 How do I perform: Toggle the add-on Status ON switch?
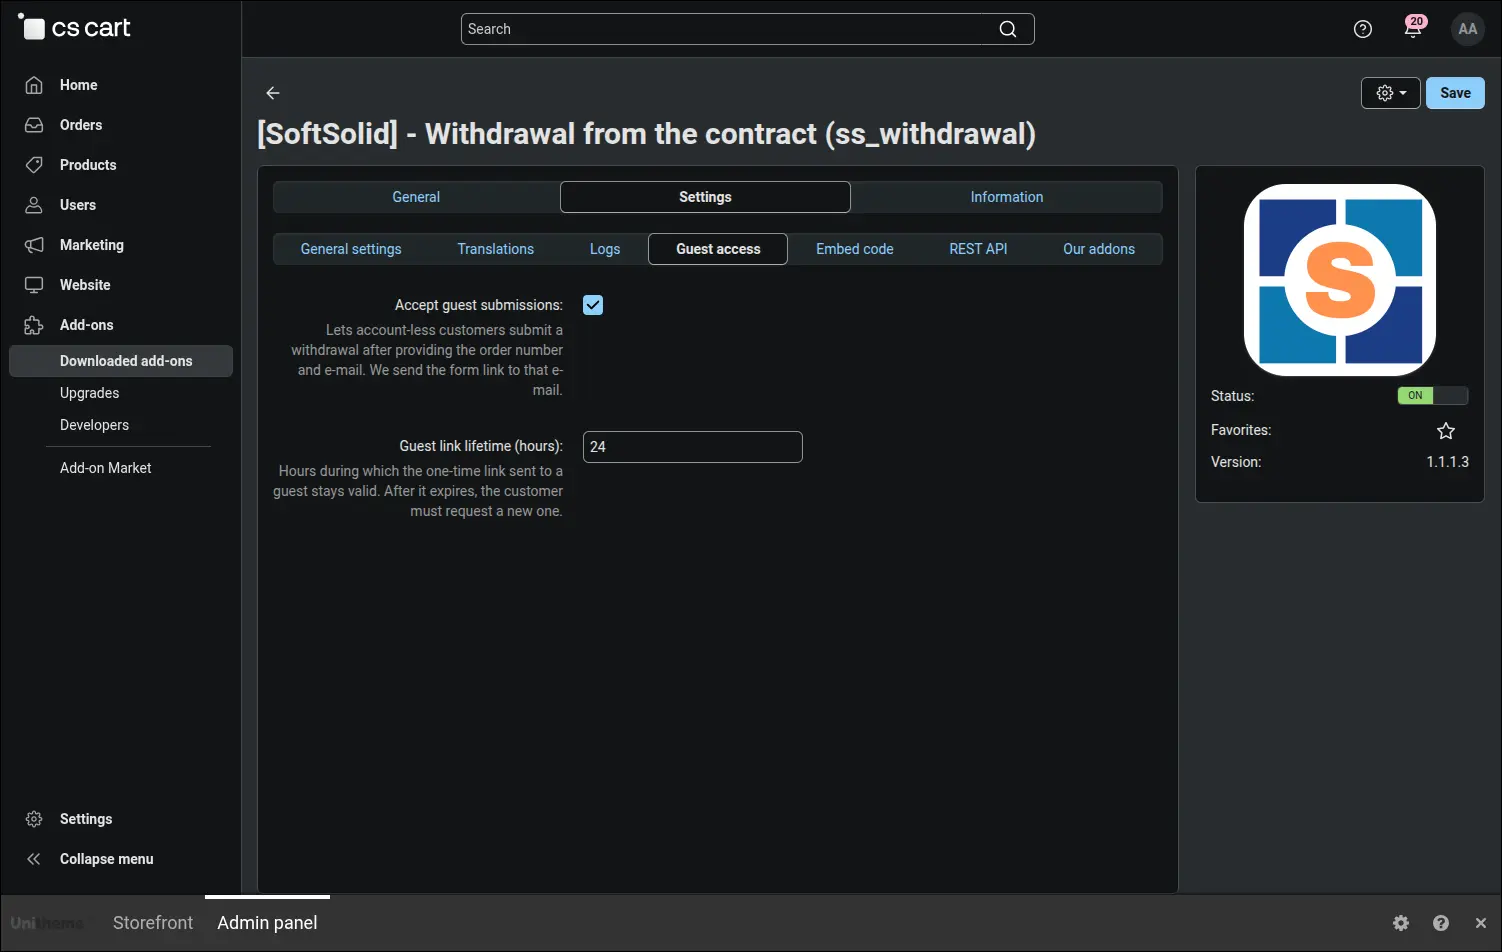point(1432,395)
